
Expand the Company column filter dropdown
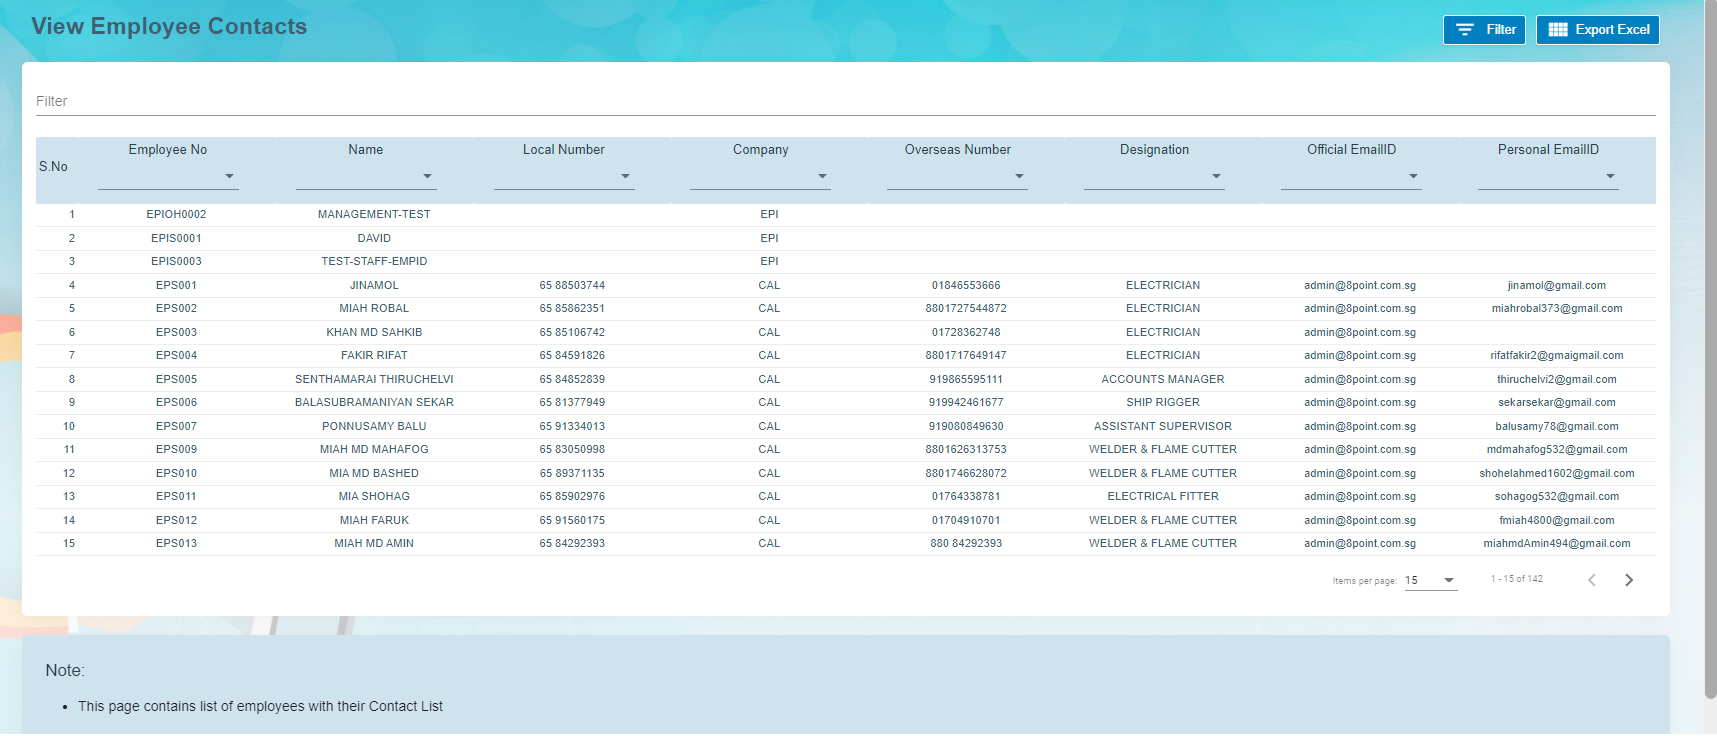tap(822, 176)
